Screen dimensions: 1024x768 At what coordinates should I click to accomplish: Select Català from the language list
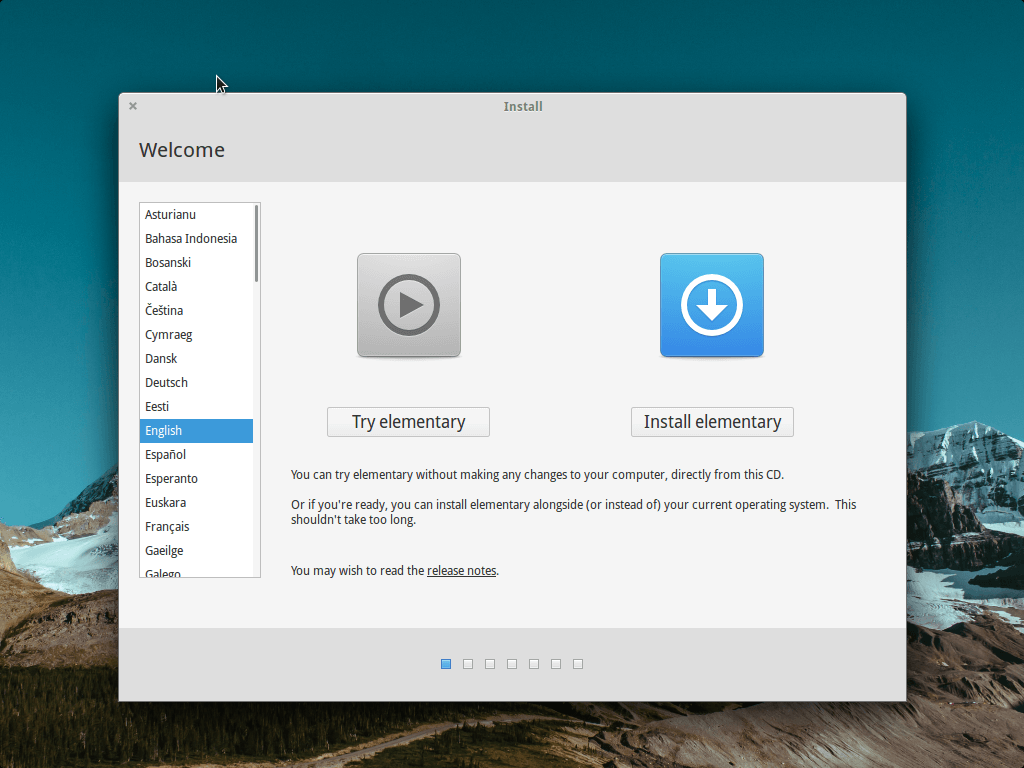[196, 286]
